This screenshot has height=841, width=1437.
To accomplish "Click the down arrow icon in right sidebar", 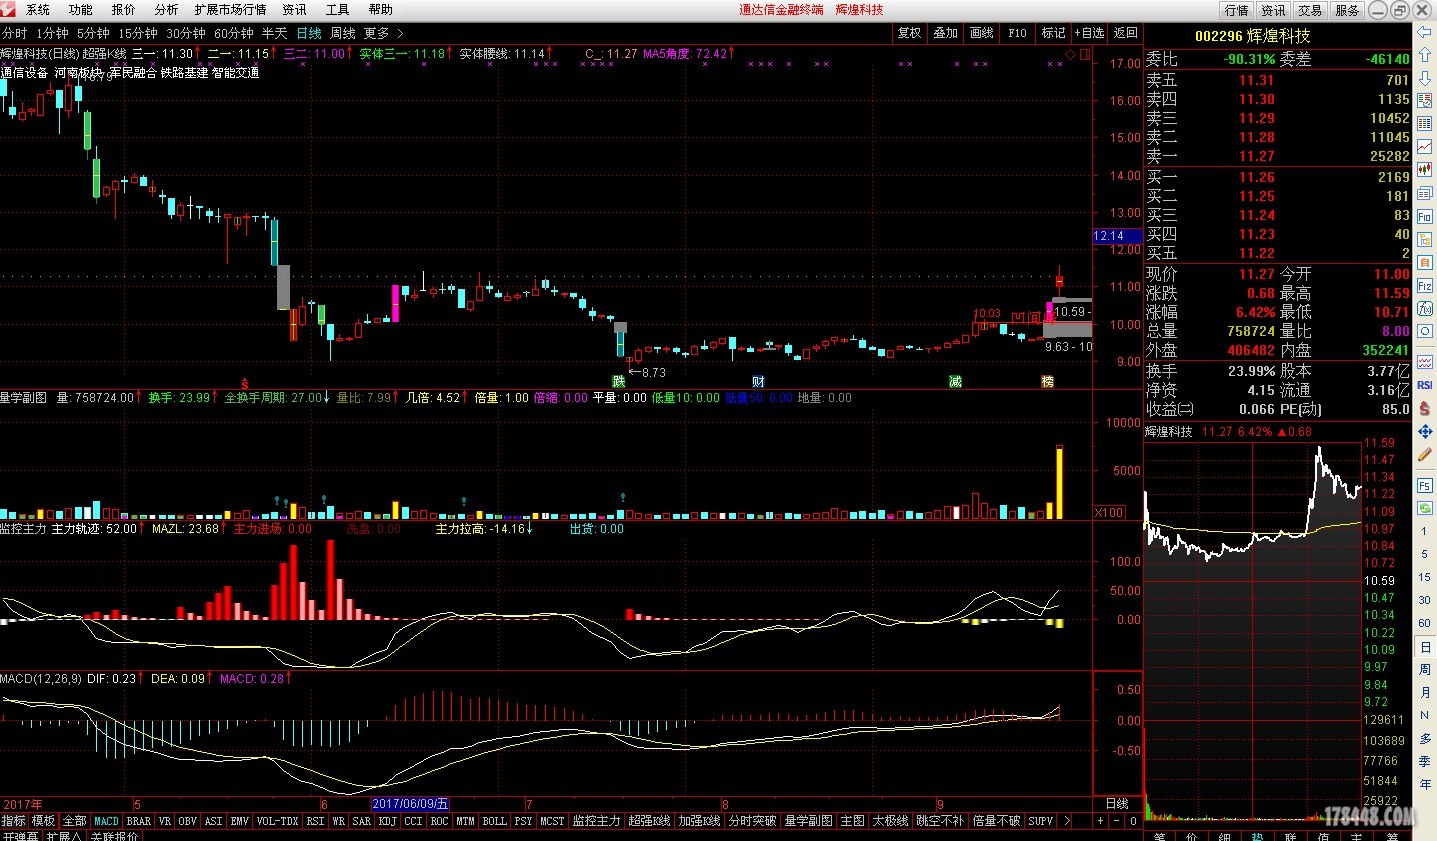I will click(1425, 77).
